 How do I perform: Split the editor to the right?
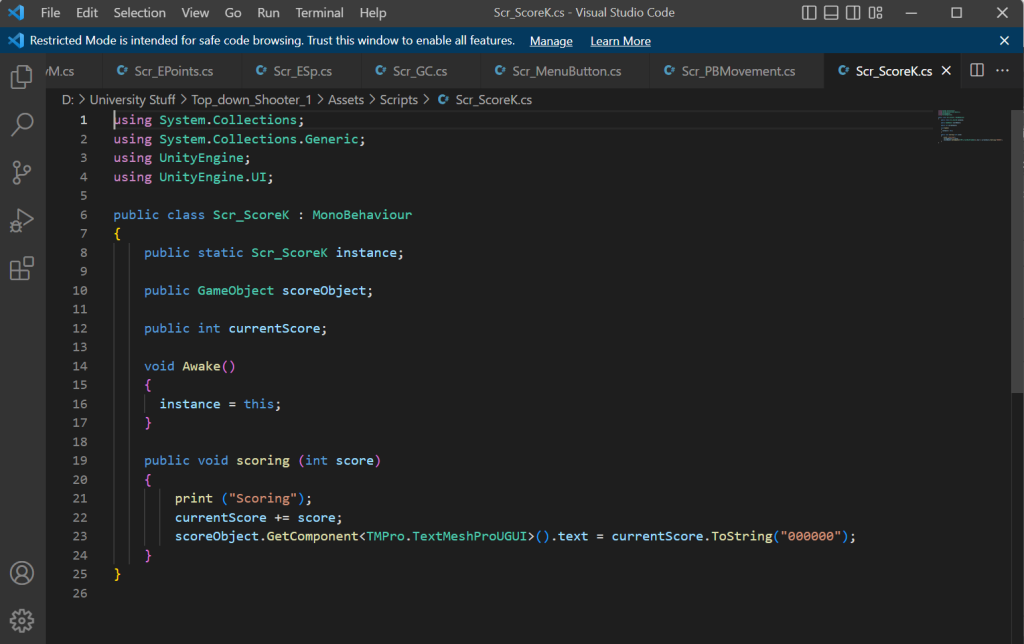pos(977,71)
